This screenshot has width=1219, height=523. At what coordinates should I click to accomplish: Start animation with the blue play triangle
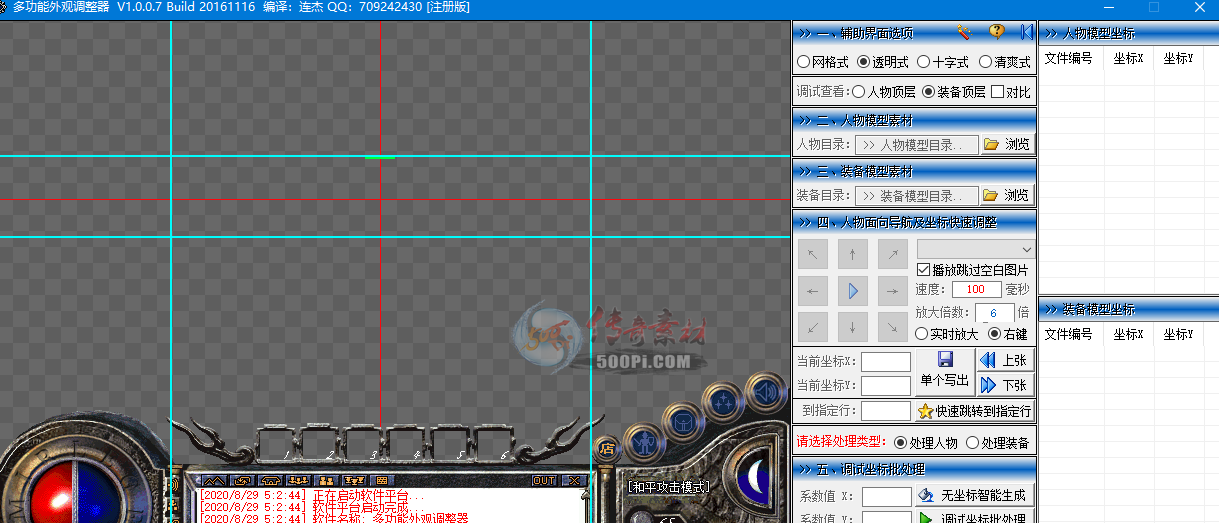(x=852, y=291)
